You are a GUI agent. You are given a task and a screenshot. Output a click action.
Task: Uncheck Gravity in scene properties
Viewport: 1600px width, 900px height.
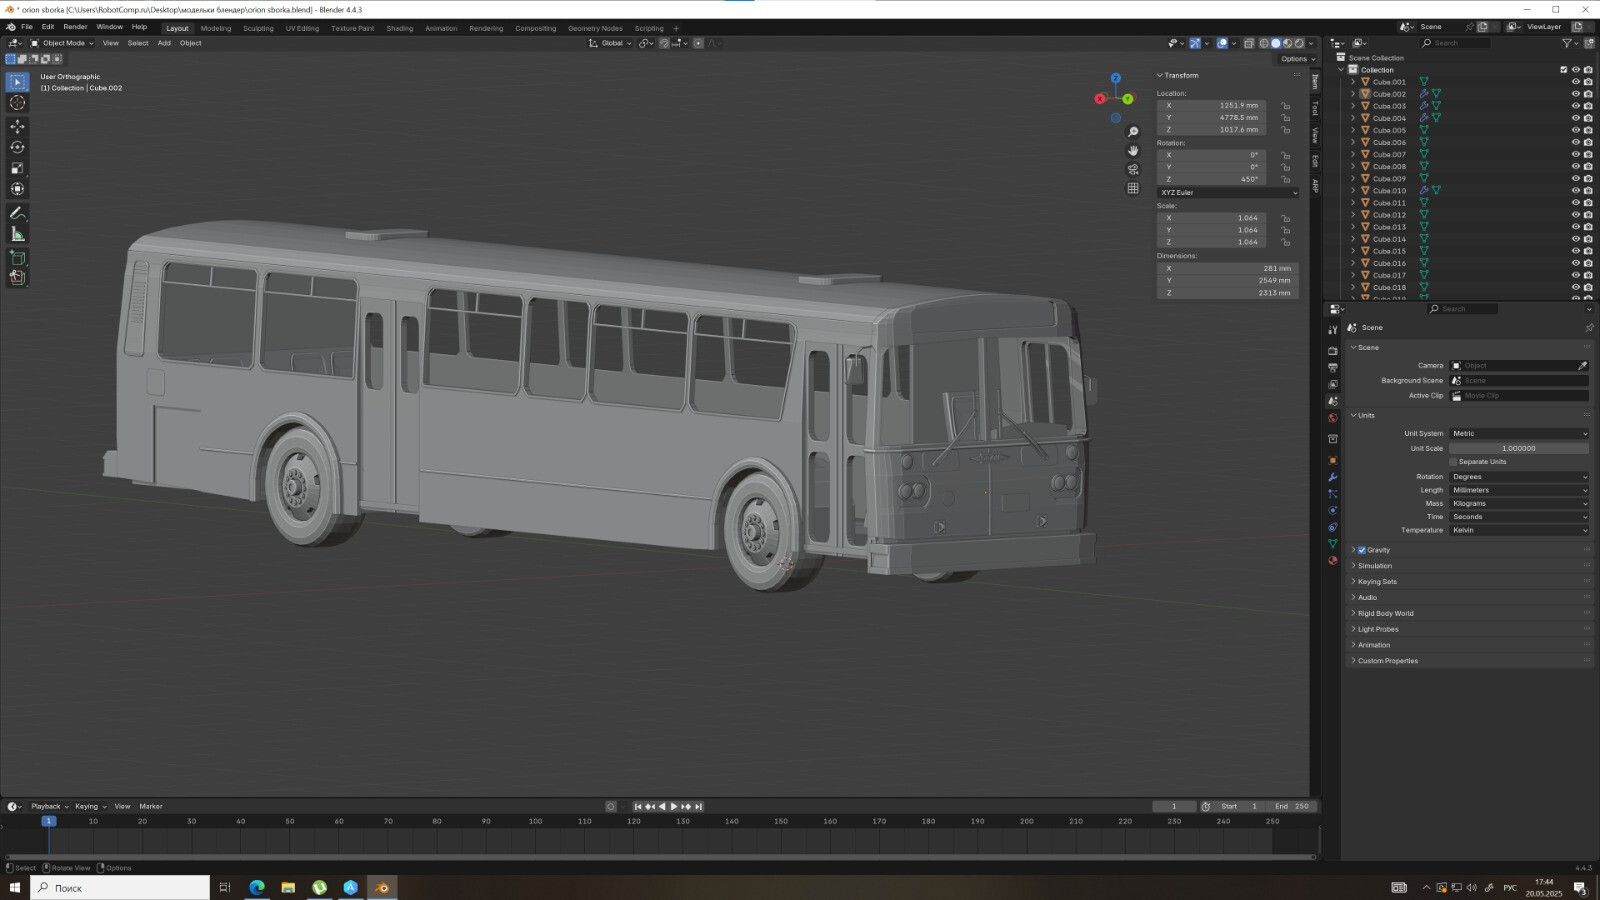click(x=1361, y=549)
